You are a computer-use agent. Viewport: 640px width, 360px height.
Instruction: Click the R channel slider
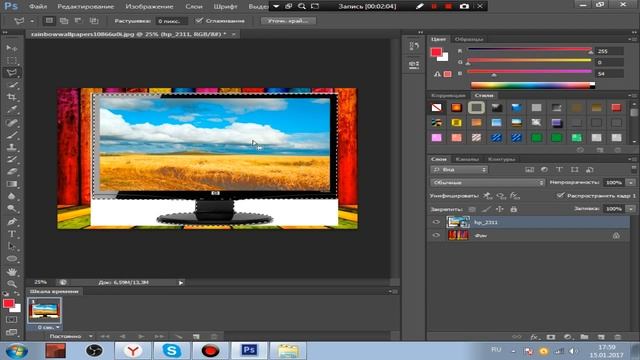pos(529,50)
